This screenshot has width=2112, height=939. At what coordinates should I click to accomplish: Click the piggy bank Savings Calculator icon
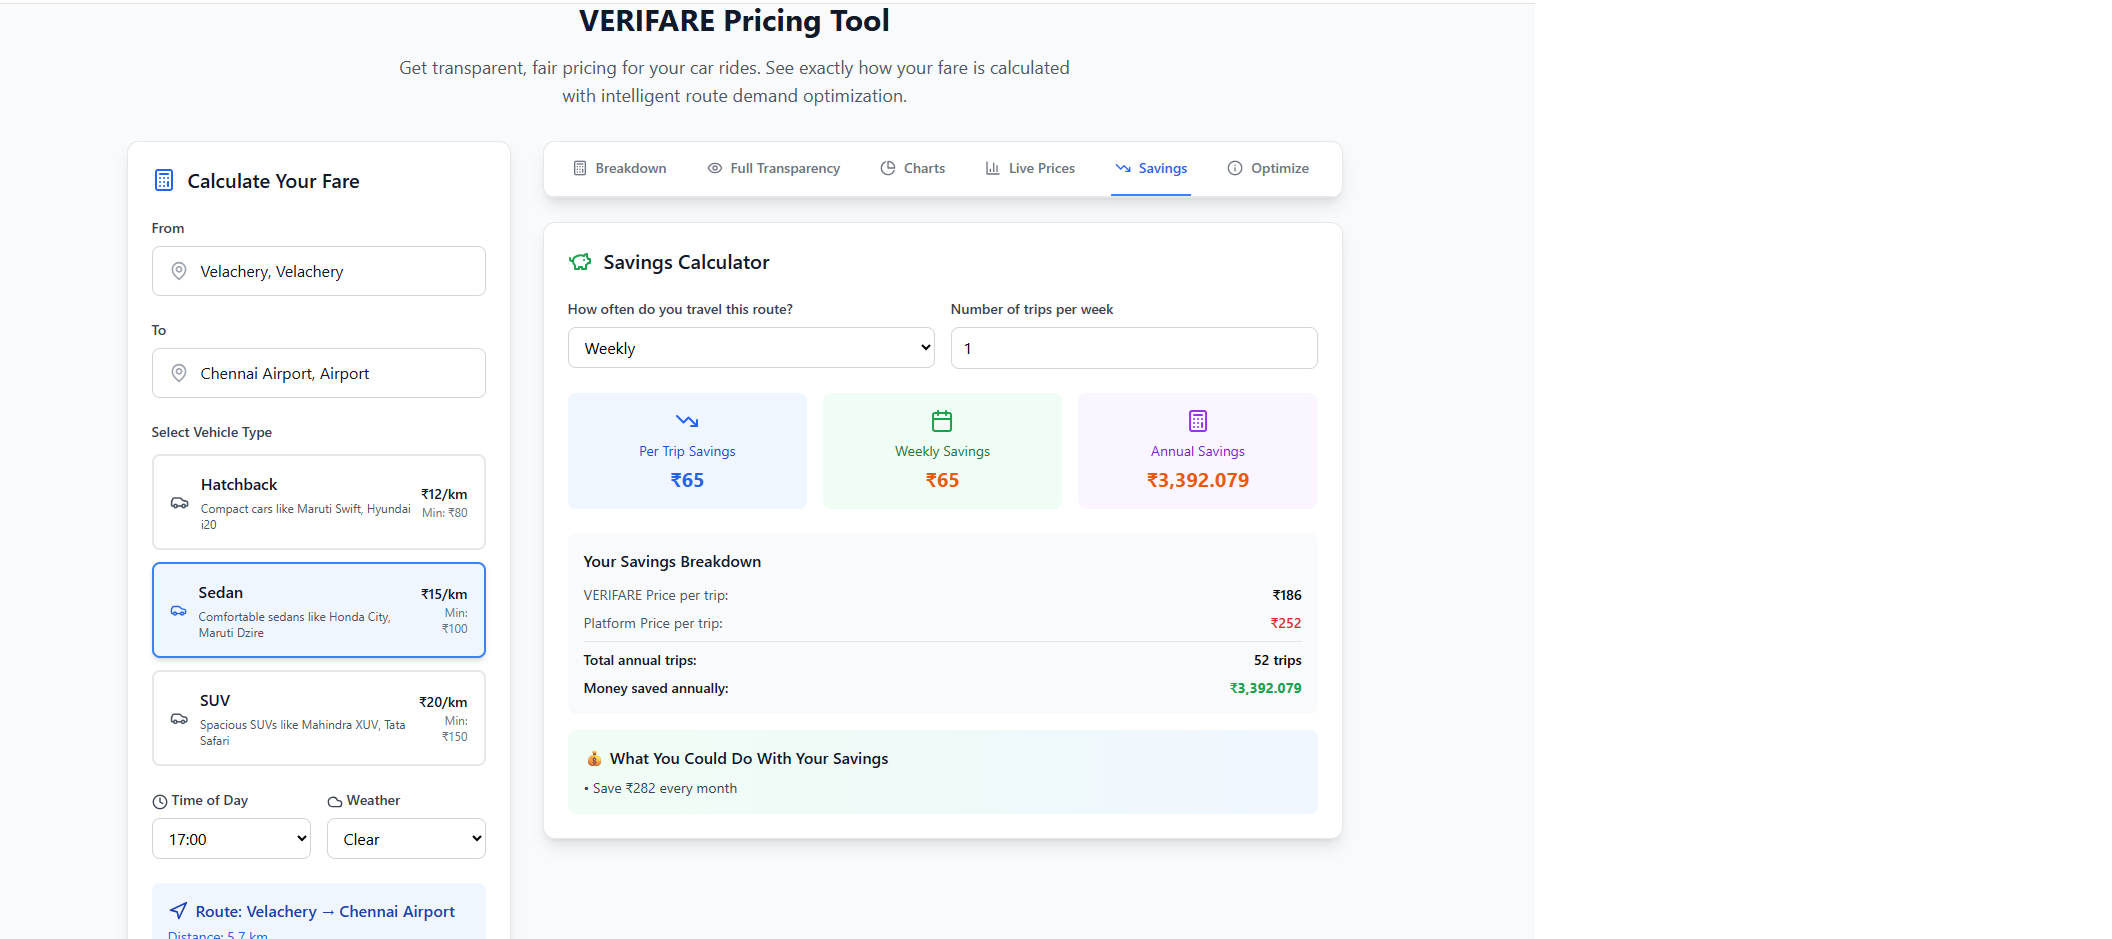pos(580,262)
